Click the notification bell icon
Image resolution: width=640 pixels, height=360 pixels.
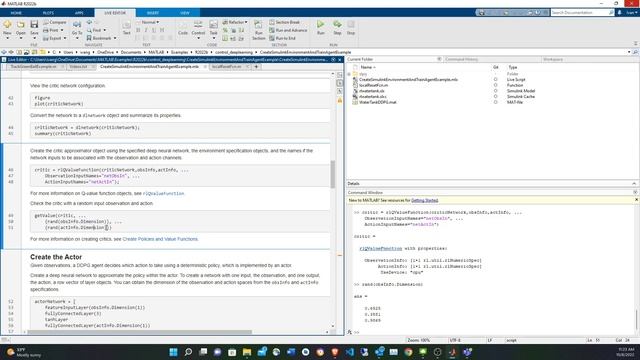click(x=620, y=13)
